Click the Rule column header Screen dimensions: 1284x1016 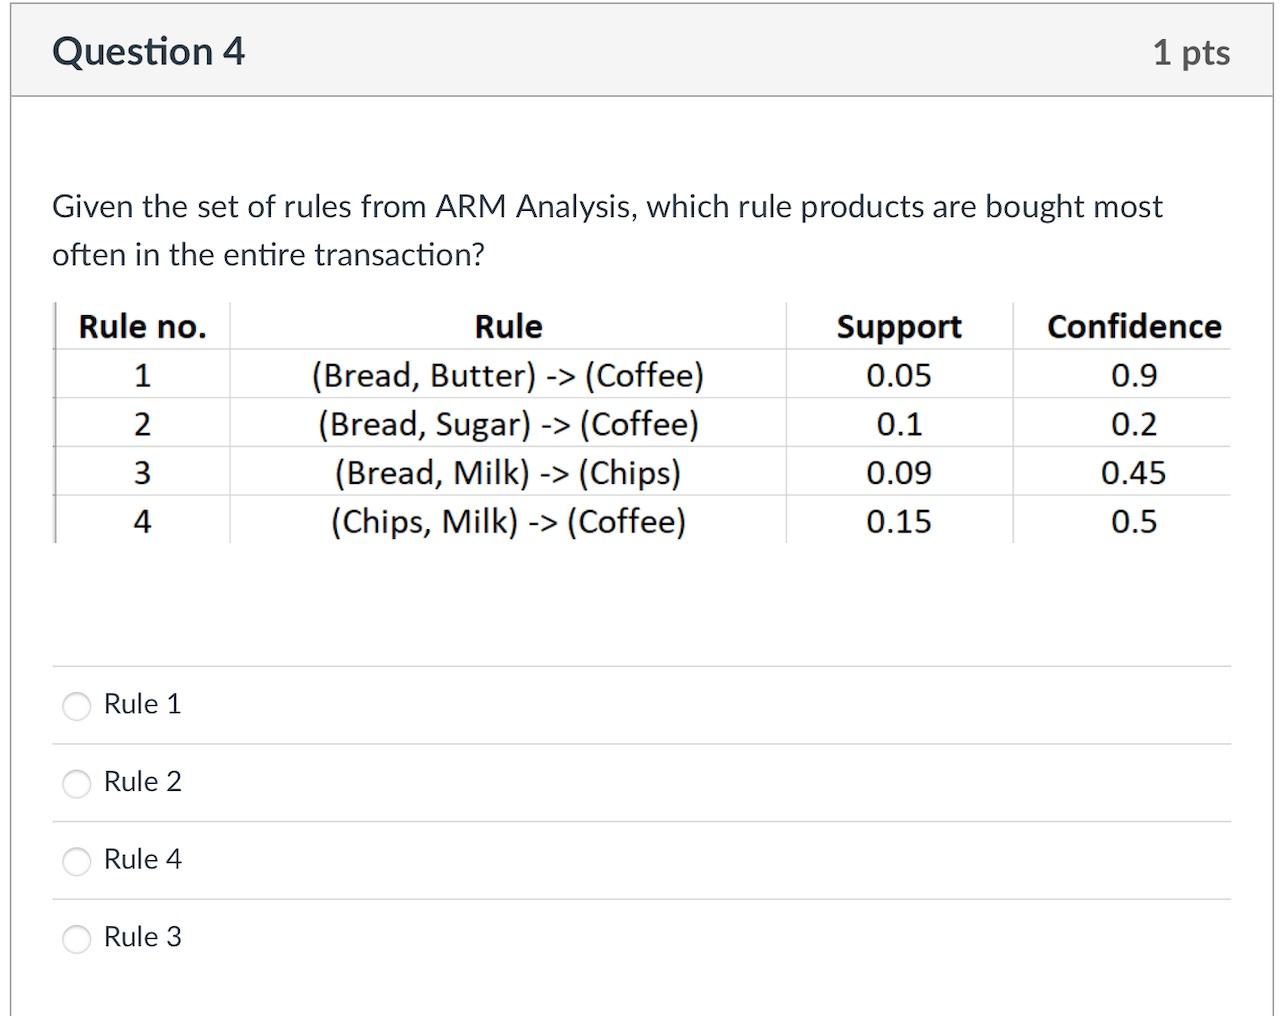tap(508, 326)
